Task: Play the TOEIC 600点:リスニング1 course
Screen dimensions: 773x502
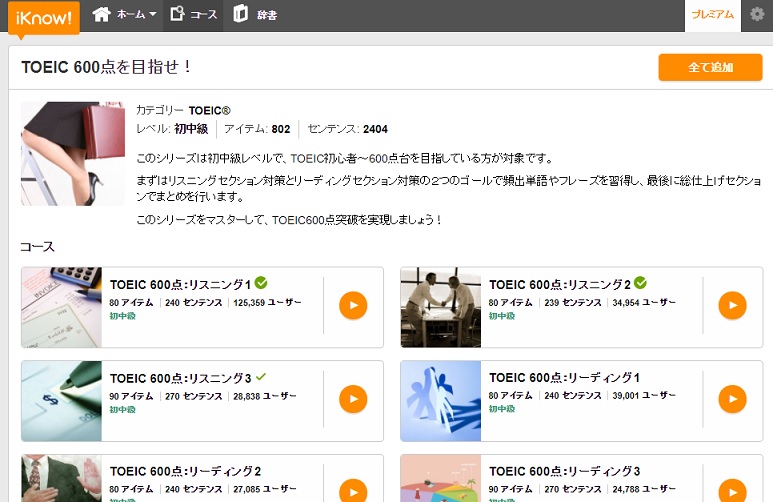Action: point(353,306)
